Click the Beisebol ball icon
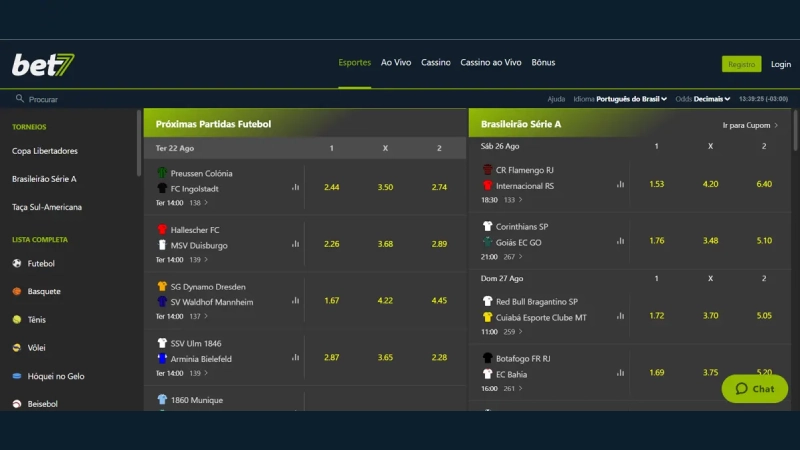Image resolution: width=800 pixels, height=450 pixels. pyautogui.click(x=17, y=404)
